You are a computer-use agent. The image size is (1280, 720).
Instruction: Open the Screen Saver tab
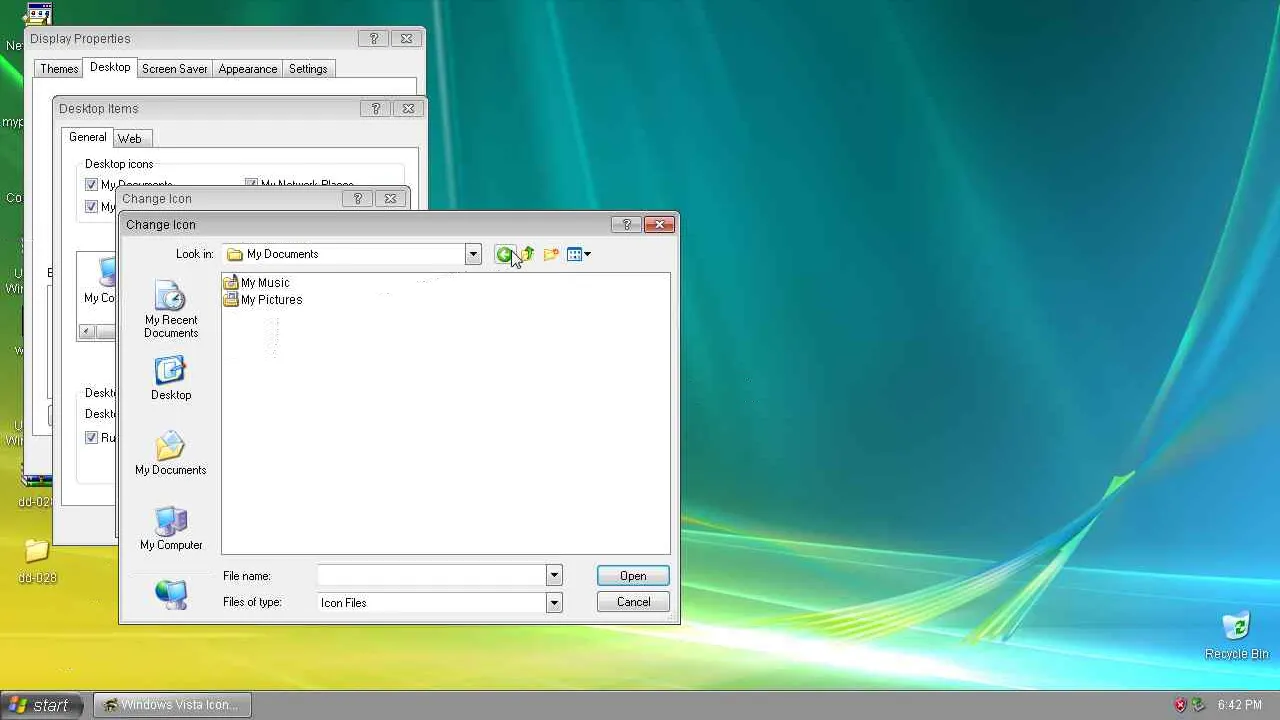pyautogui.click(x=175, y=69)
